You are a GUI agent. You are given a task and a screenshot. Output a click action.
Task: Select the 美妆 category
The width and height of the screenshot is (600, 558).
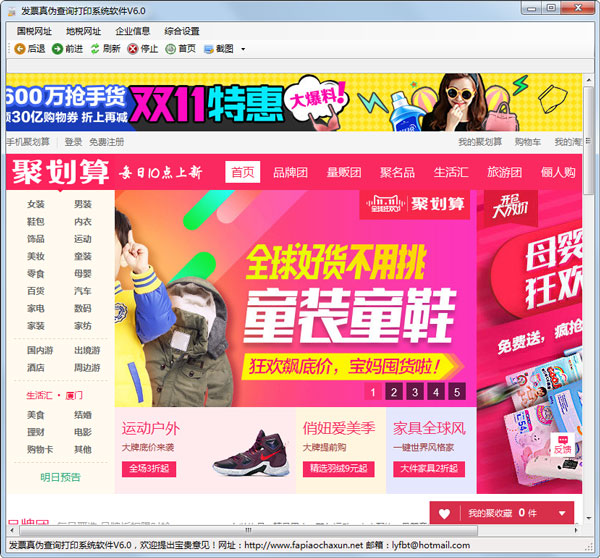pyautogui.click(x=36, y=256)
